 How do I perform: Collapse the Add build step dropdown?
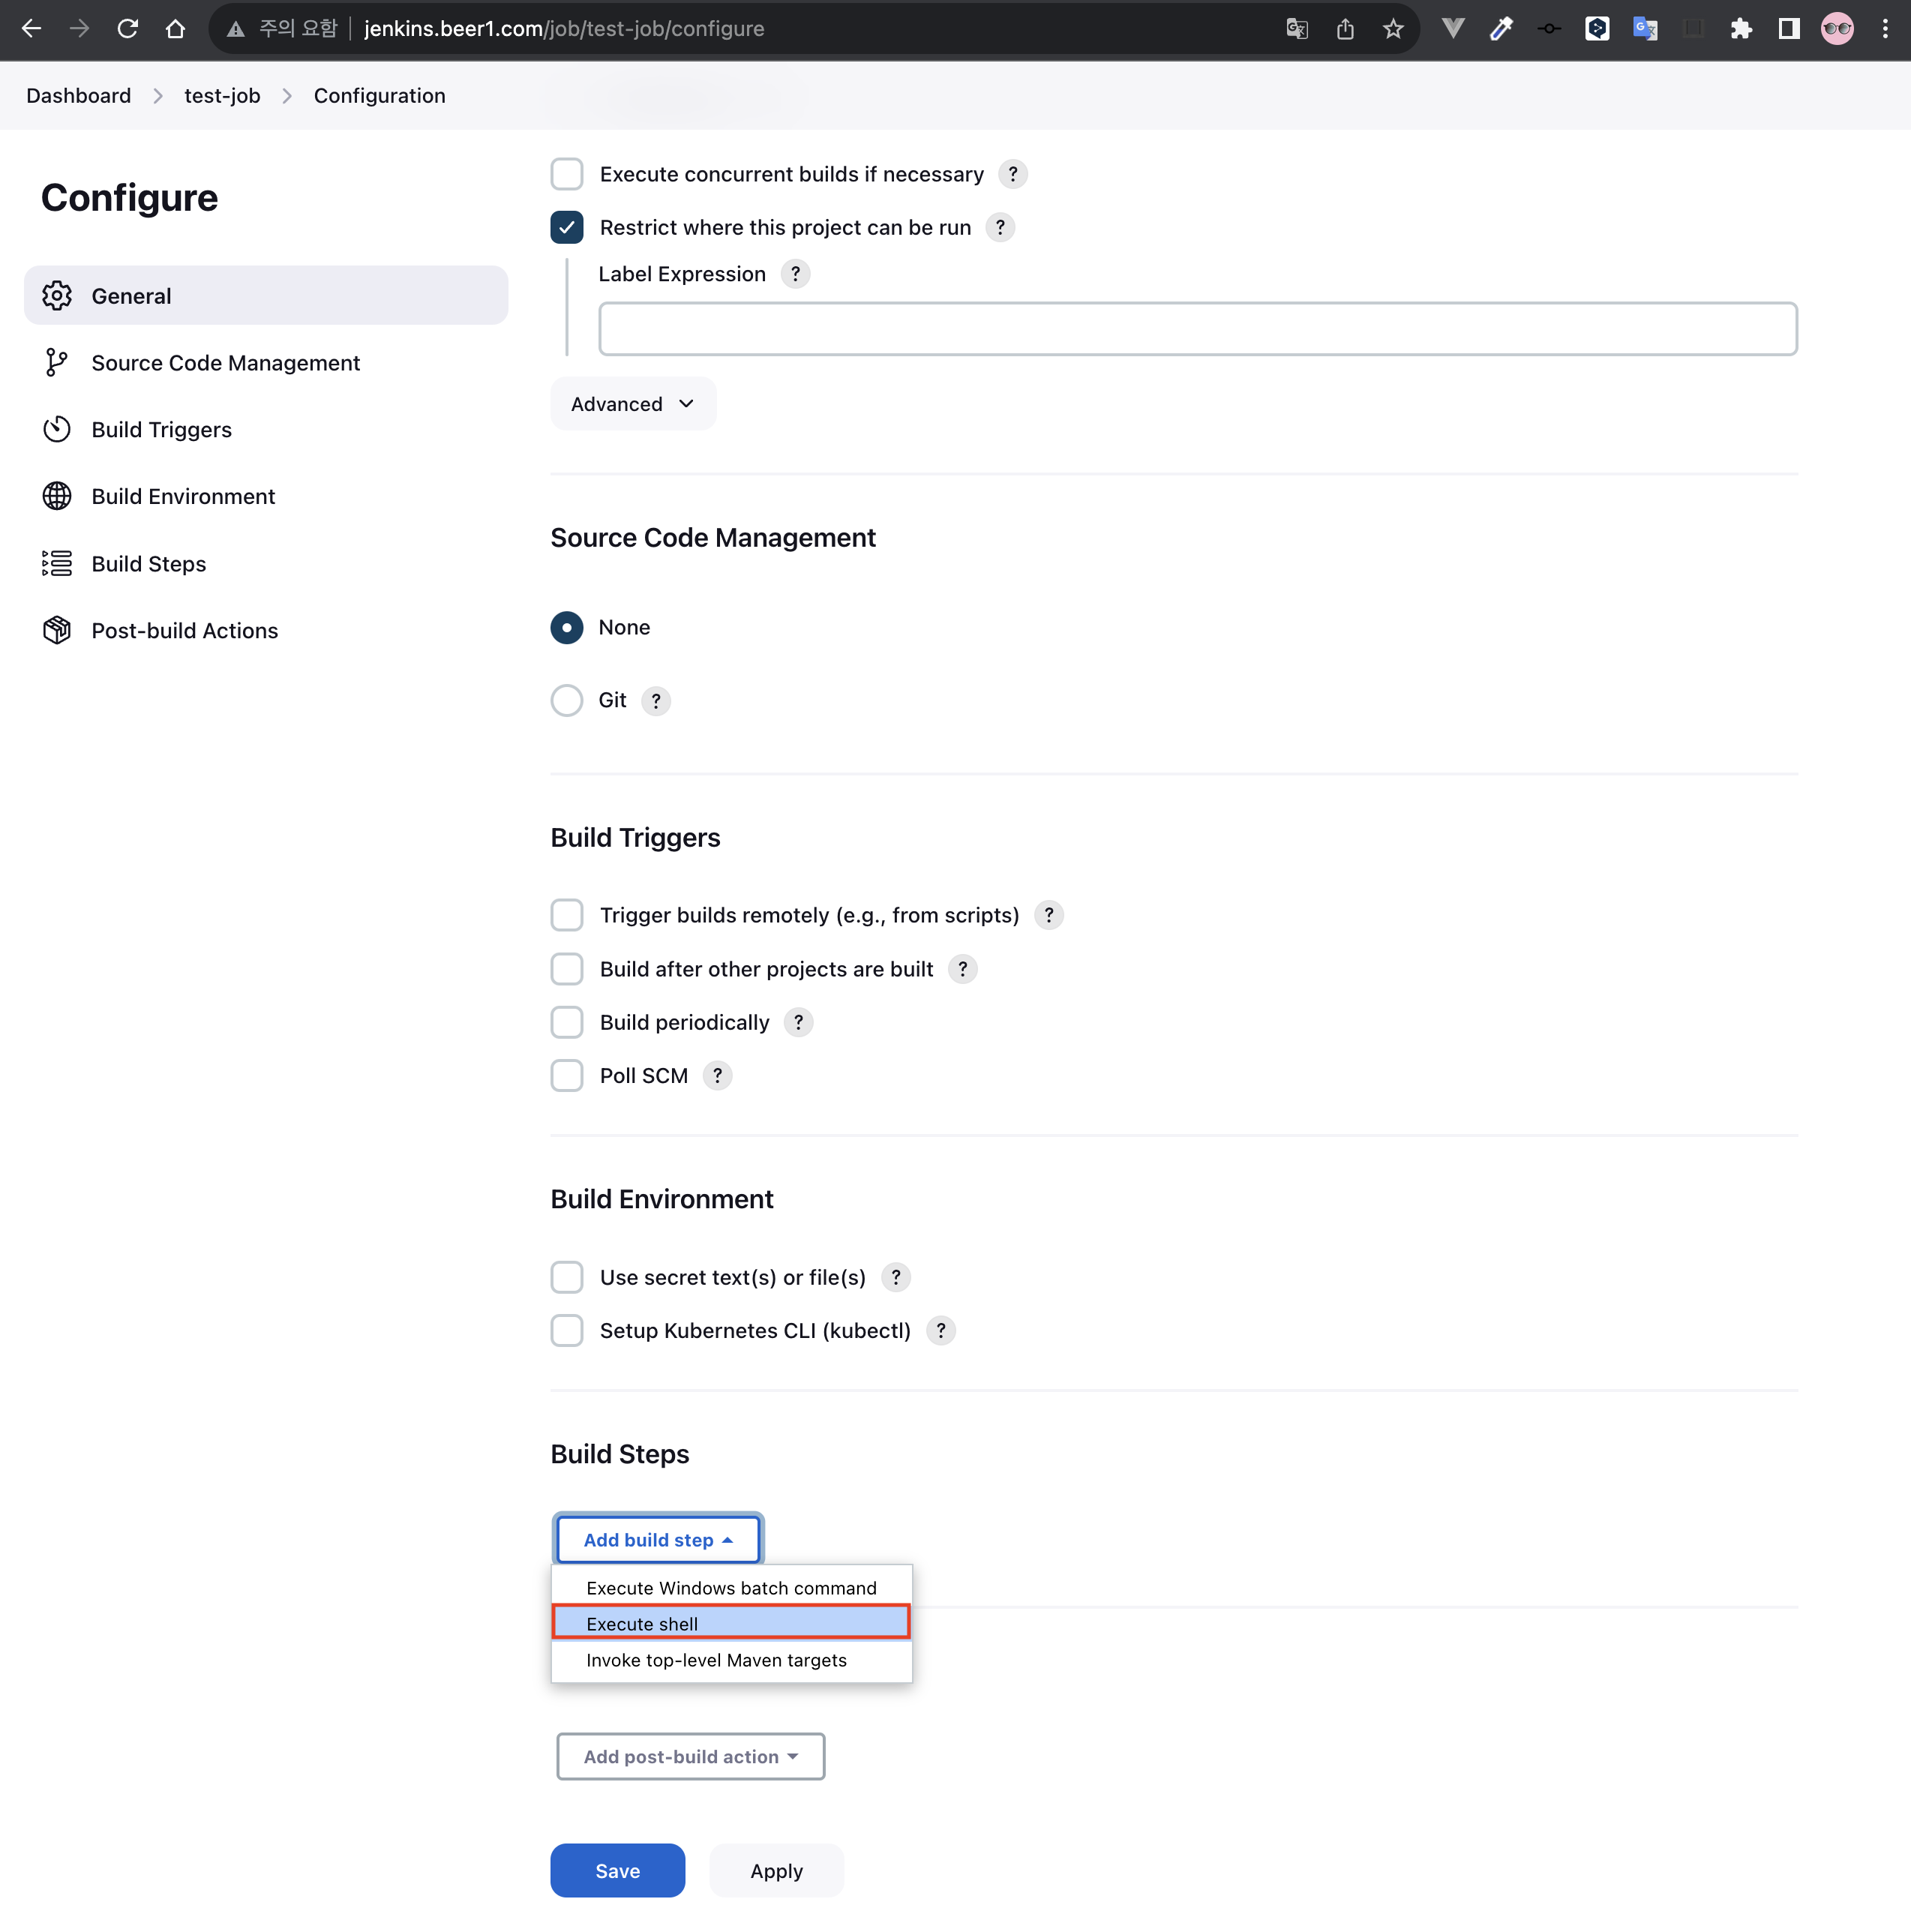(x=658, y=1540)
